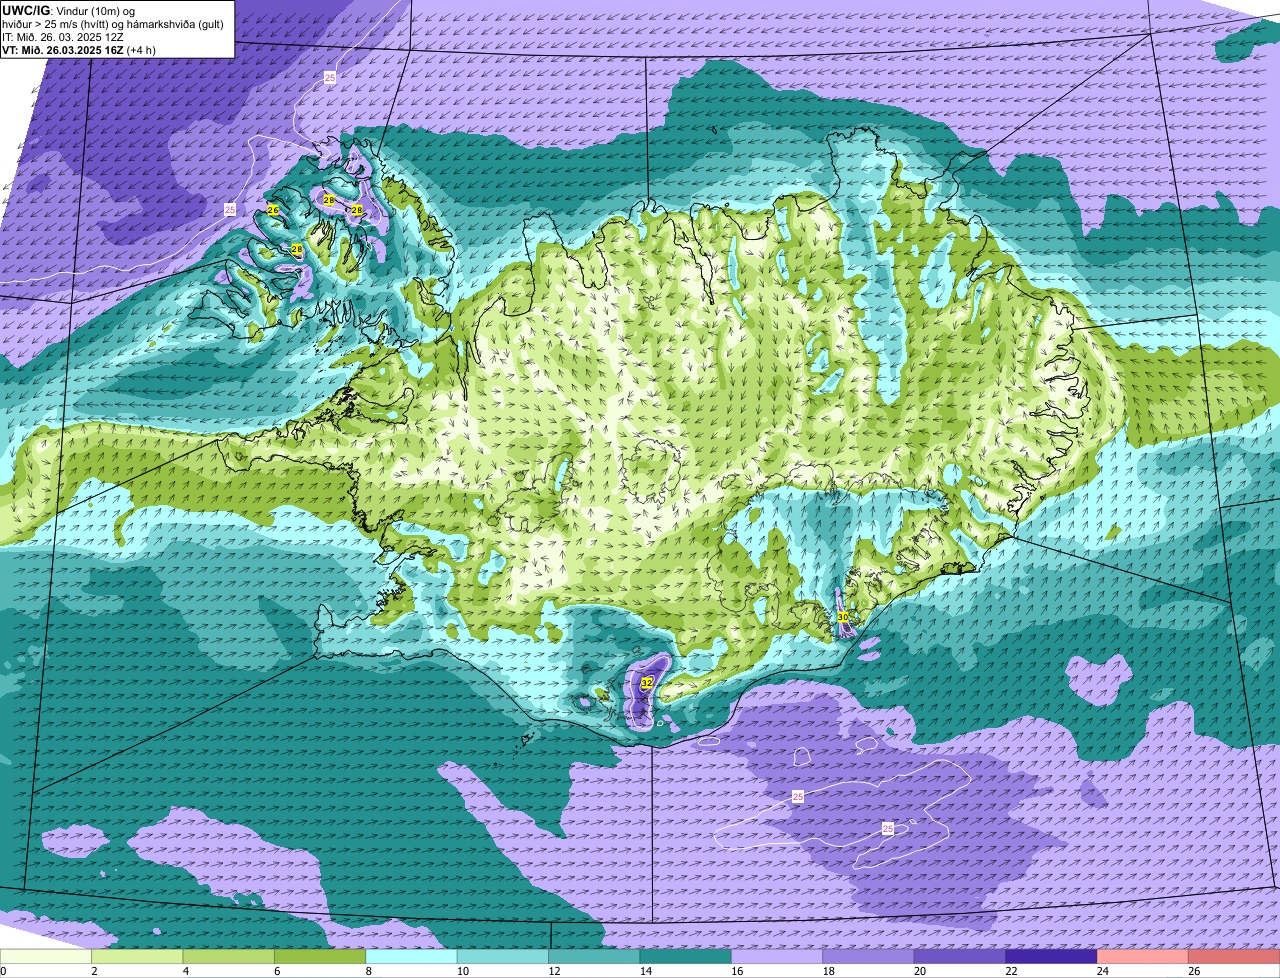
Task: Pick the 4–6 m/s legend color swatch
Action: [x=229, y=956]
